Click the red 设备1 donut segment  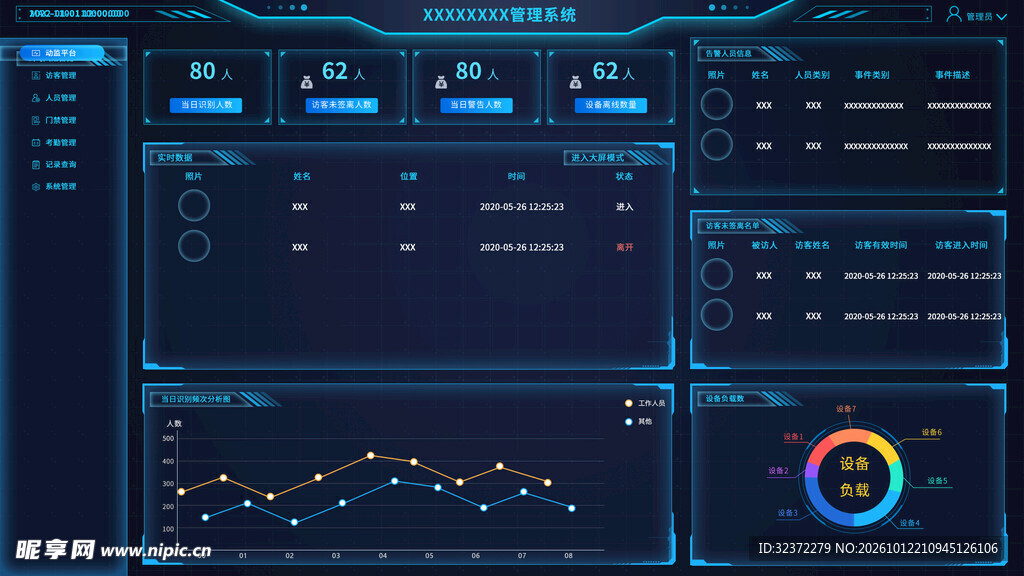coord(823,449)
